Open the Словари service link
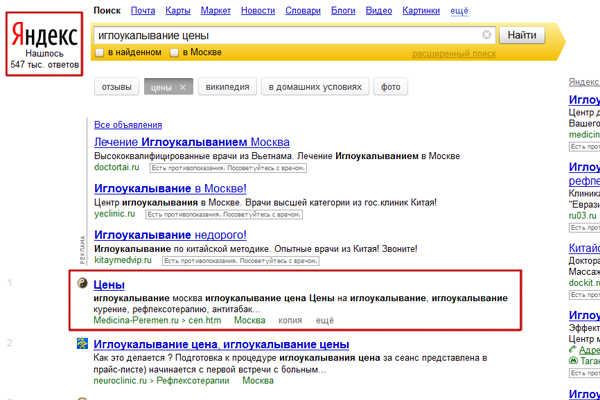600x400 pixels. pyautogui.click(x=303, y=11)
